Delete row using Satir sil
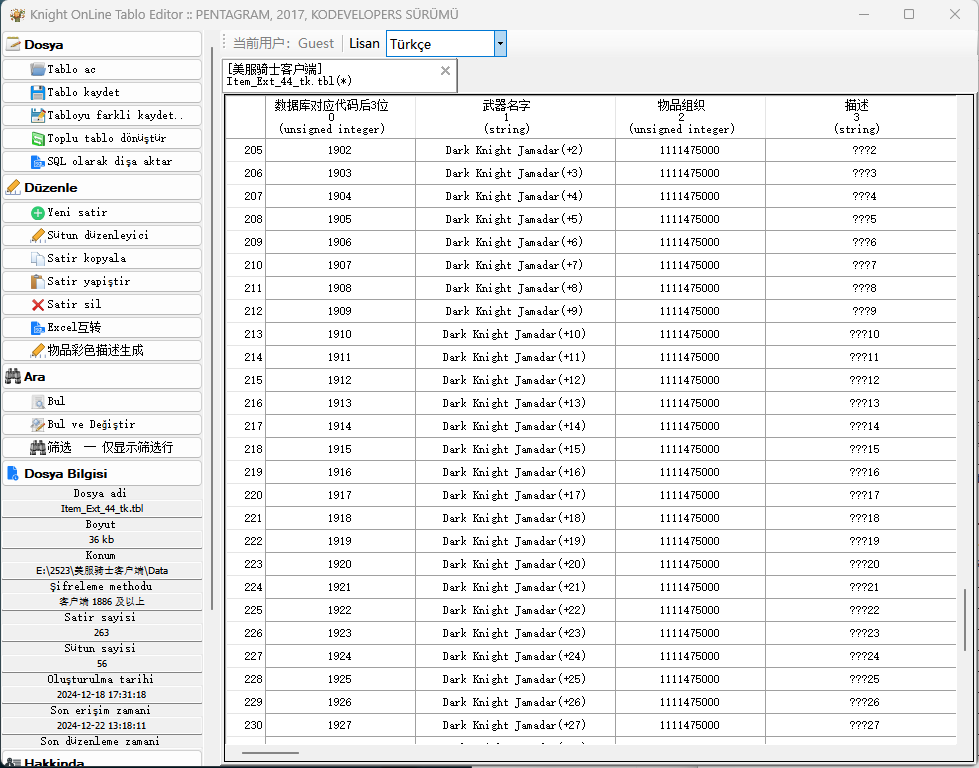 click(102, 304)
